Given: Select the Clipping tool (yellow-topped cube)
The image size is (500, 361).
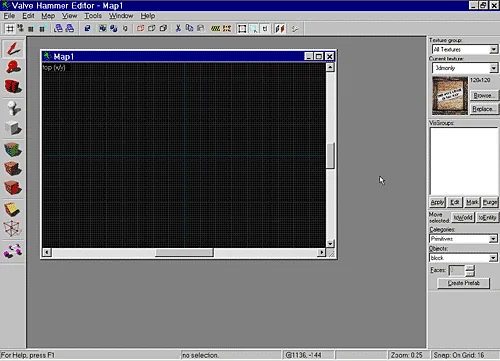Looking at the screenshot, I should click(13, 210).
